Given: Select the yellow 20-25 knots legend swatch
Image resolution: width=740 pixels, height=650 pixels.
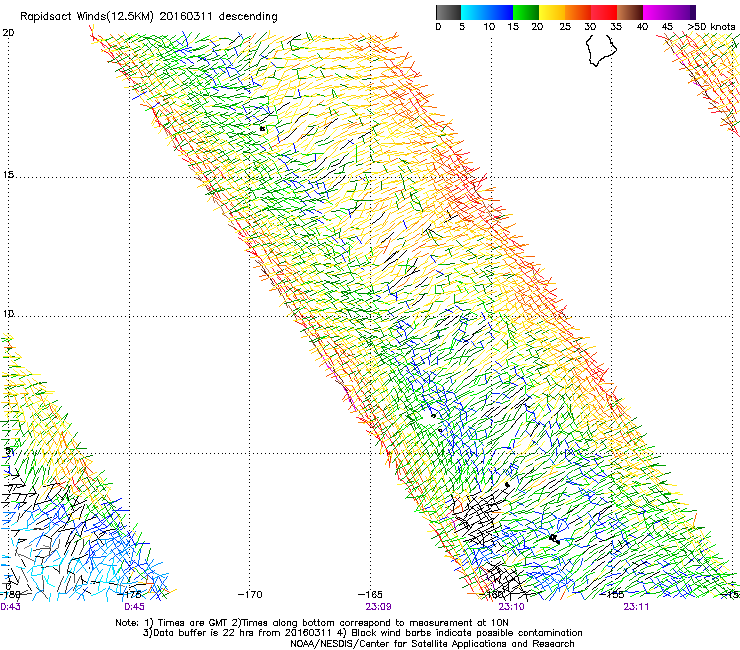Looking at the screenshot, I should (x=552, y=12).
